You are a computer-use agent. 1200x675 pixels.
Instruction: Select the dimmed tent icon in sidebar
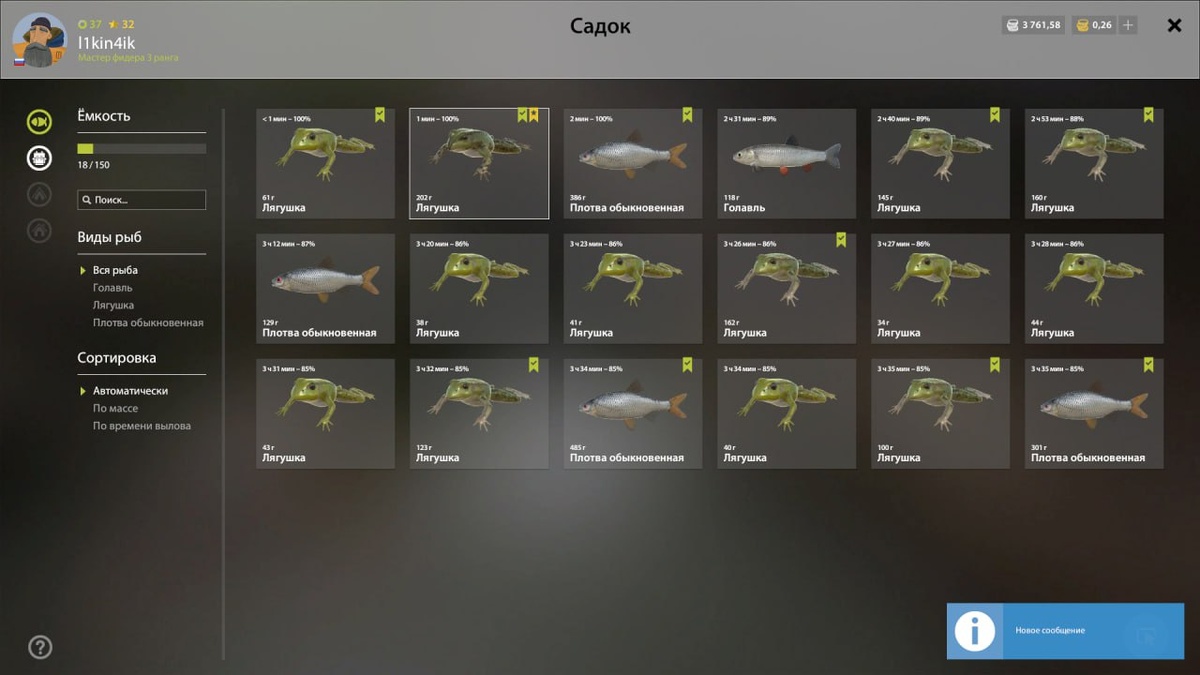tap(39, 194)
